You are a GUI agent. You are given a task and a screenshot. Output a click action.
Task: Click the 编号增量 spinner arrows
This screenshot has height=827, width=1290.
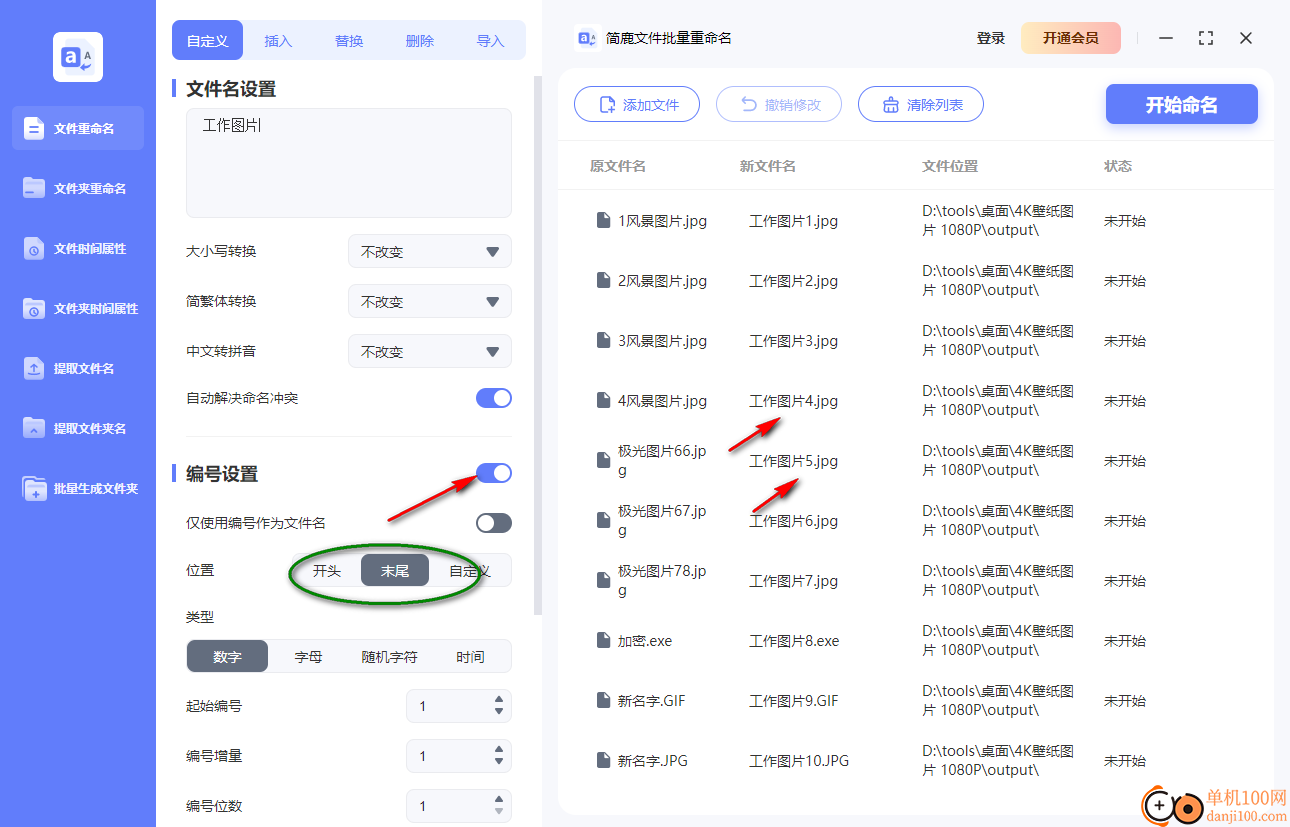tap(499, 756)
